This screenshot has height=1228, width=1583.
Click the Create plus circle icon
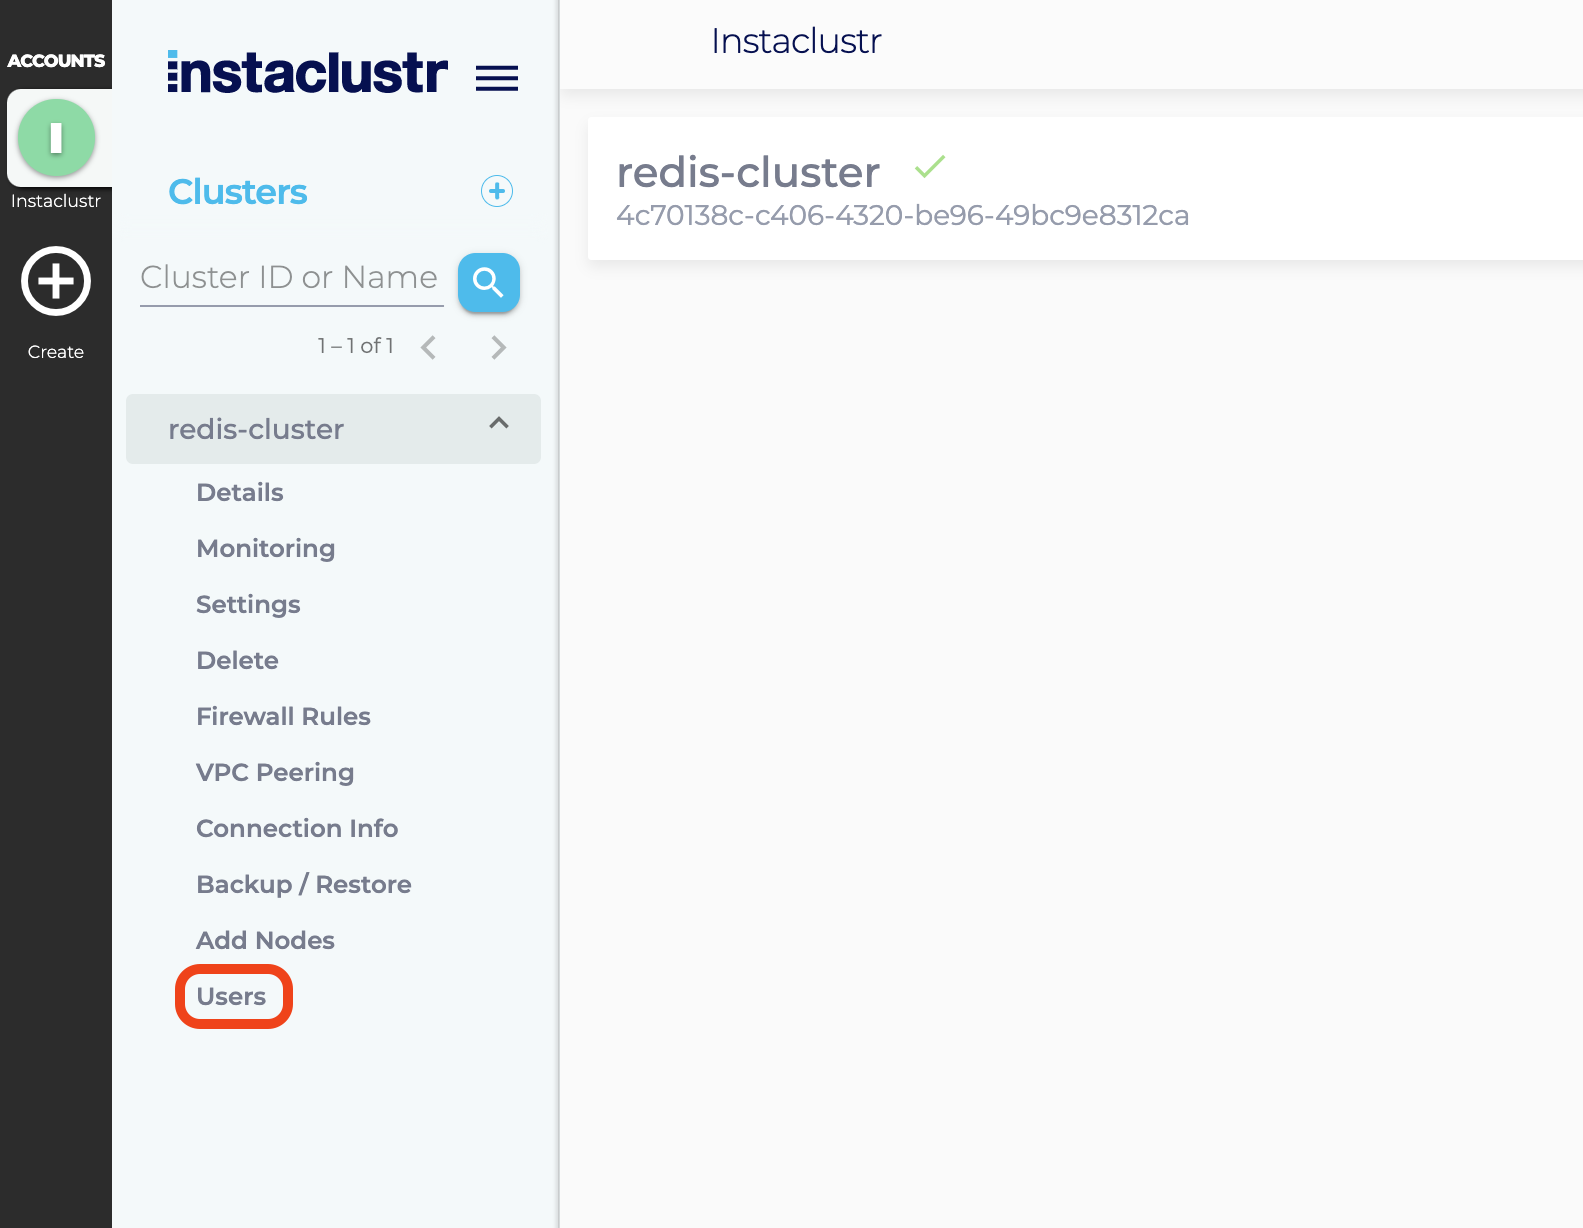point(56,281)
